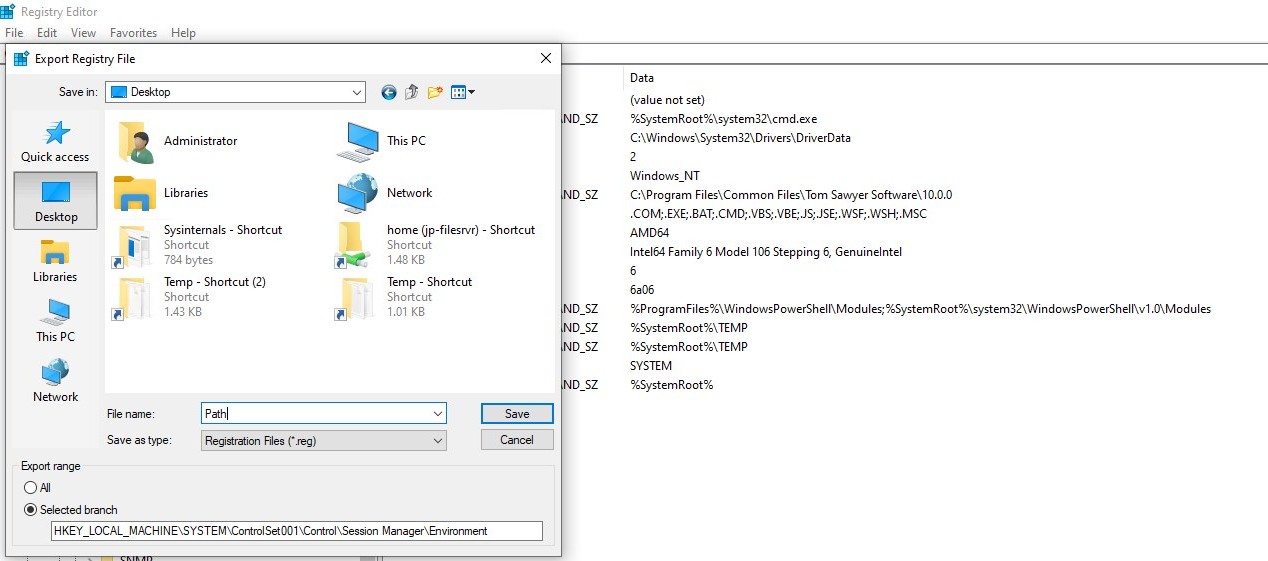Click Registry Editor app icon in title bar
1268x561 pixels.
(x=7, y=11)
